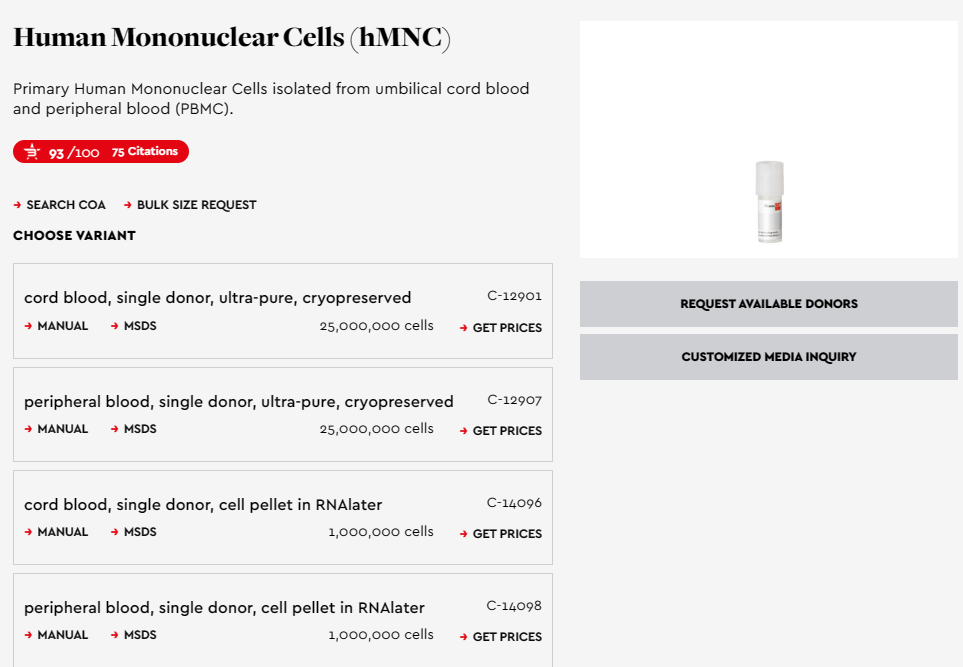Open MANUAL for C-14098 peripheral pellet variant

57,635
